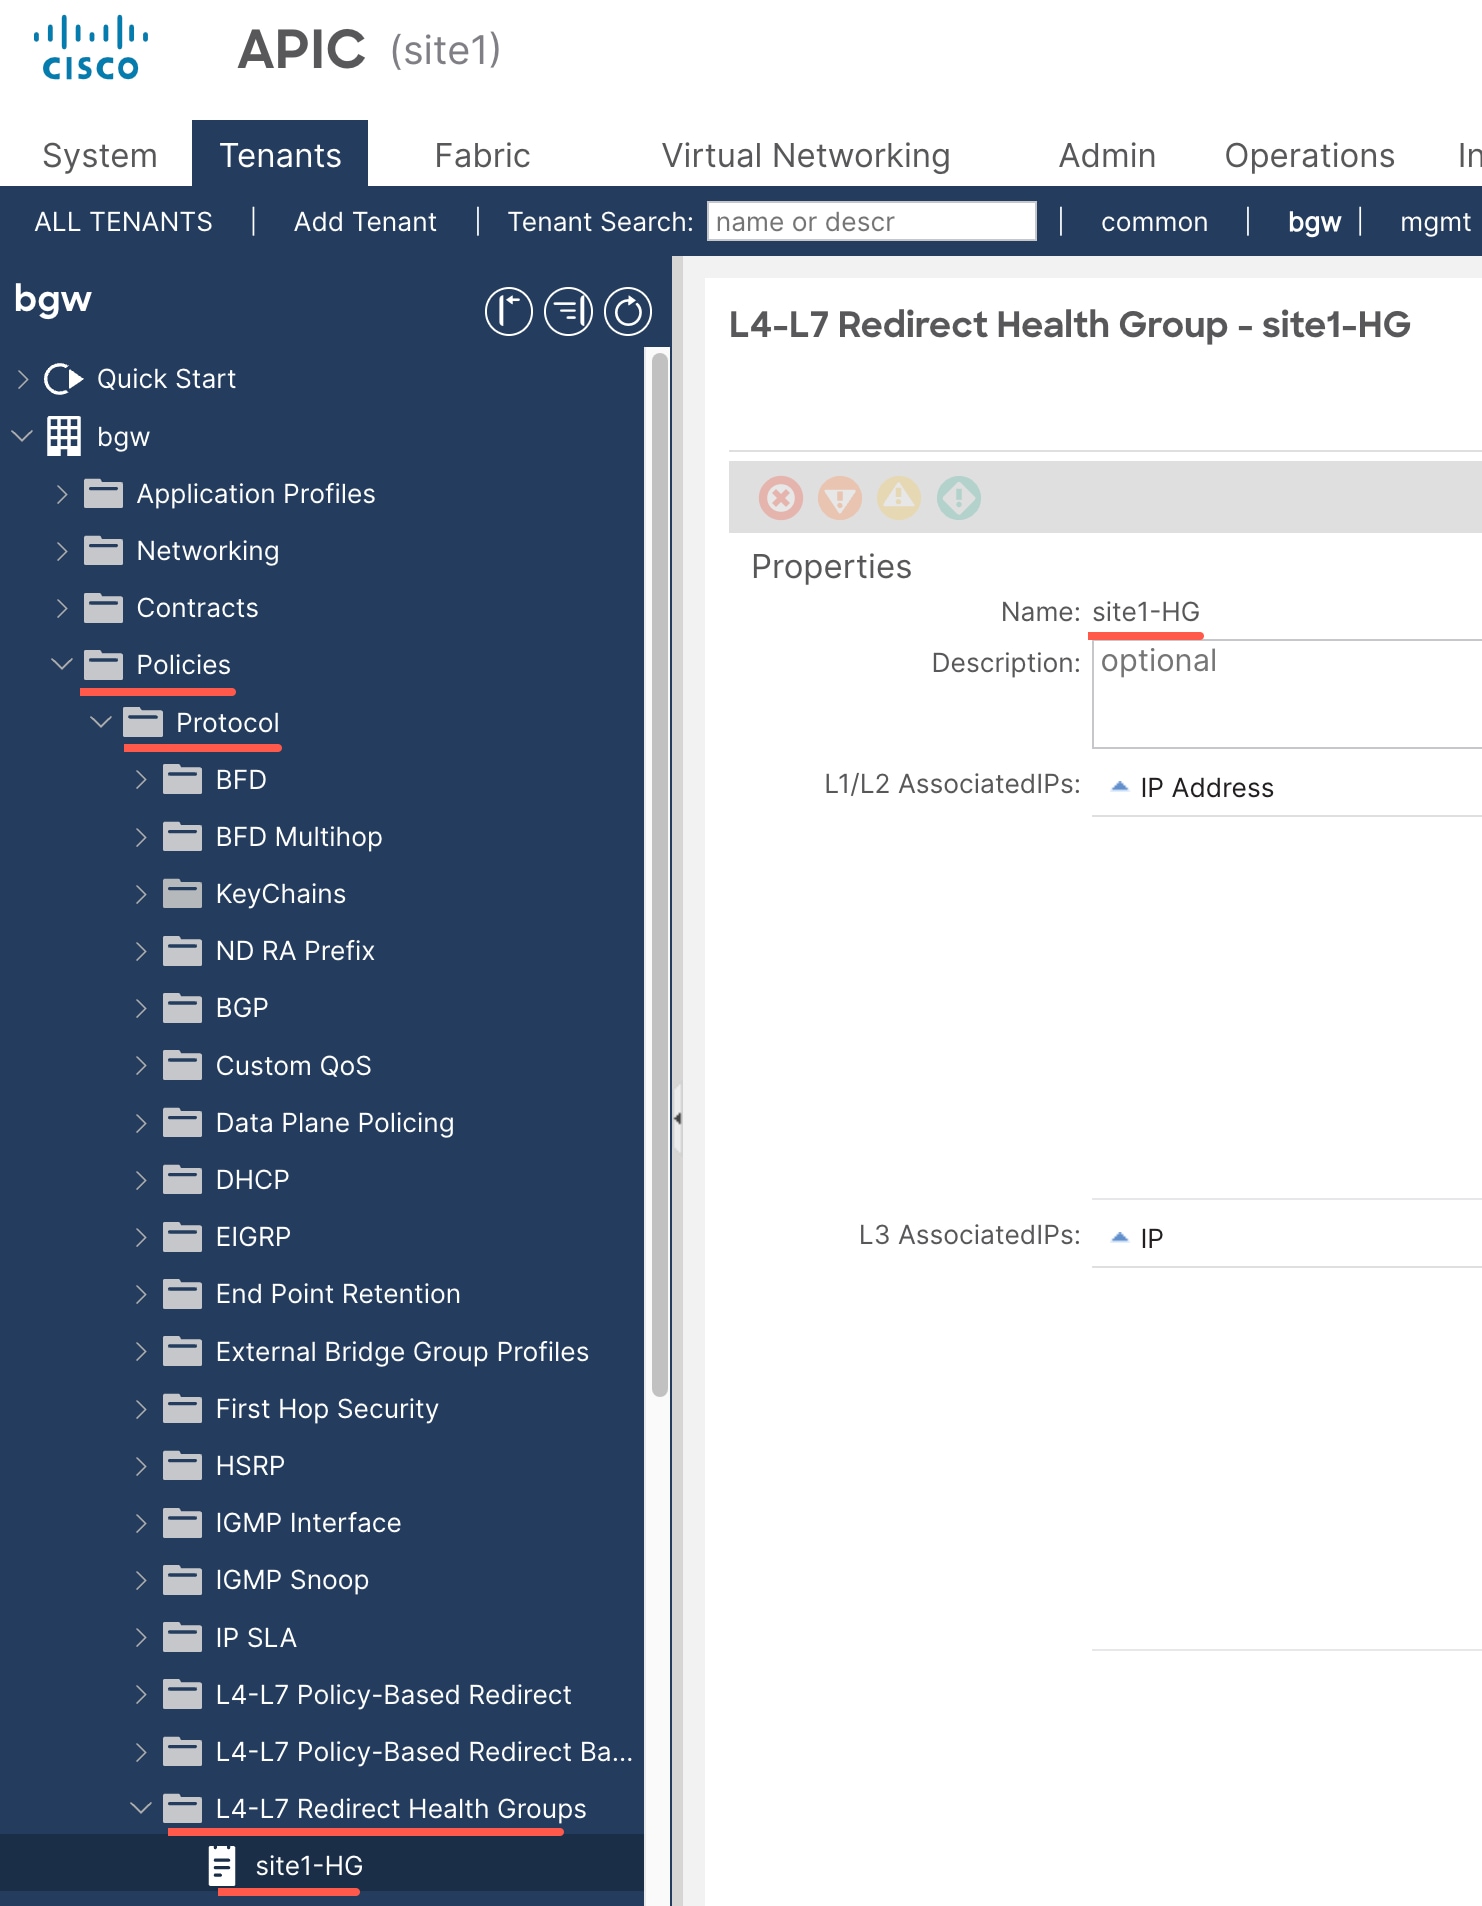1482x1906 pixels.
Task: Click the major faults icon
Action: pos(840,497)
